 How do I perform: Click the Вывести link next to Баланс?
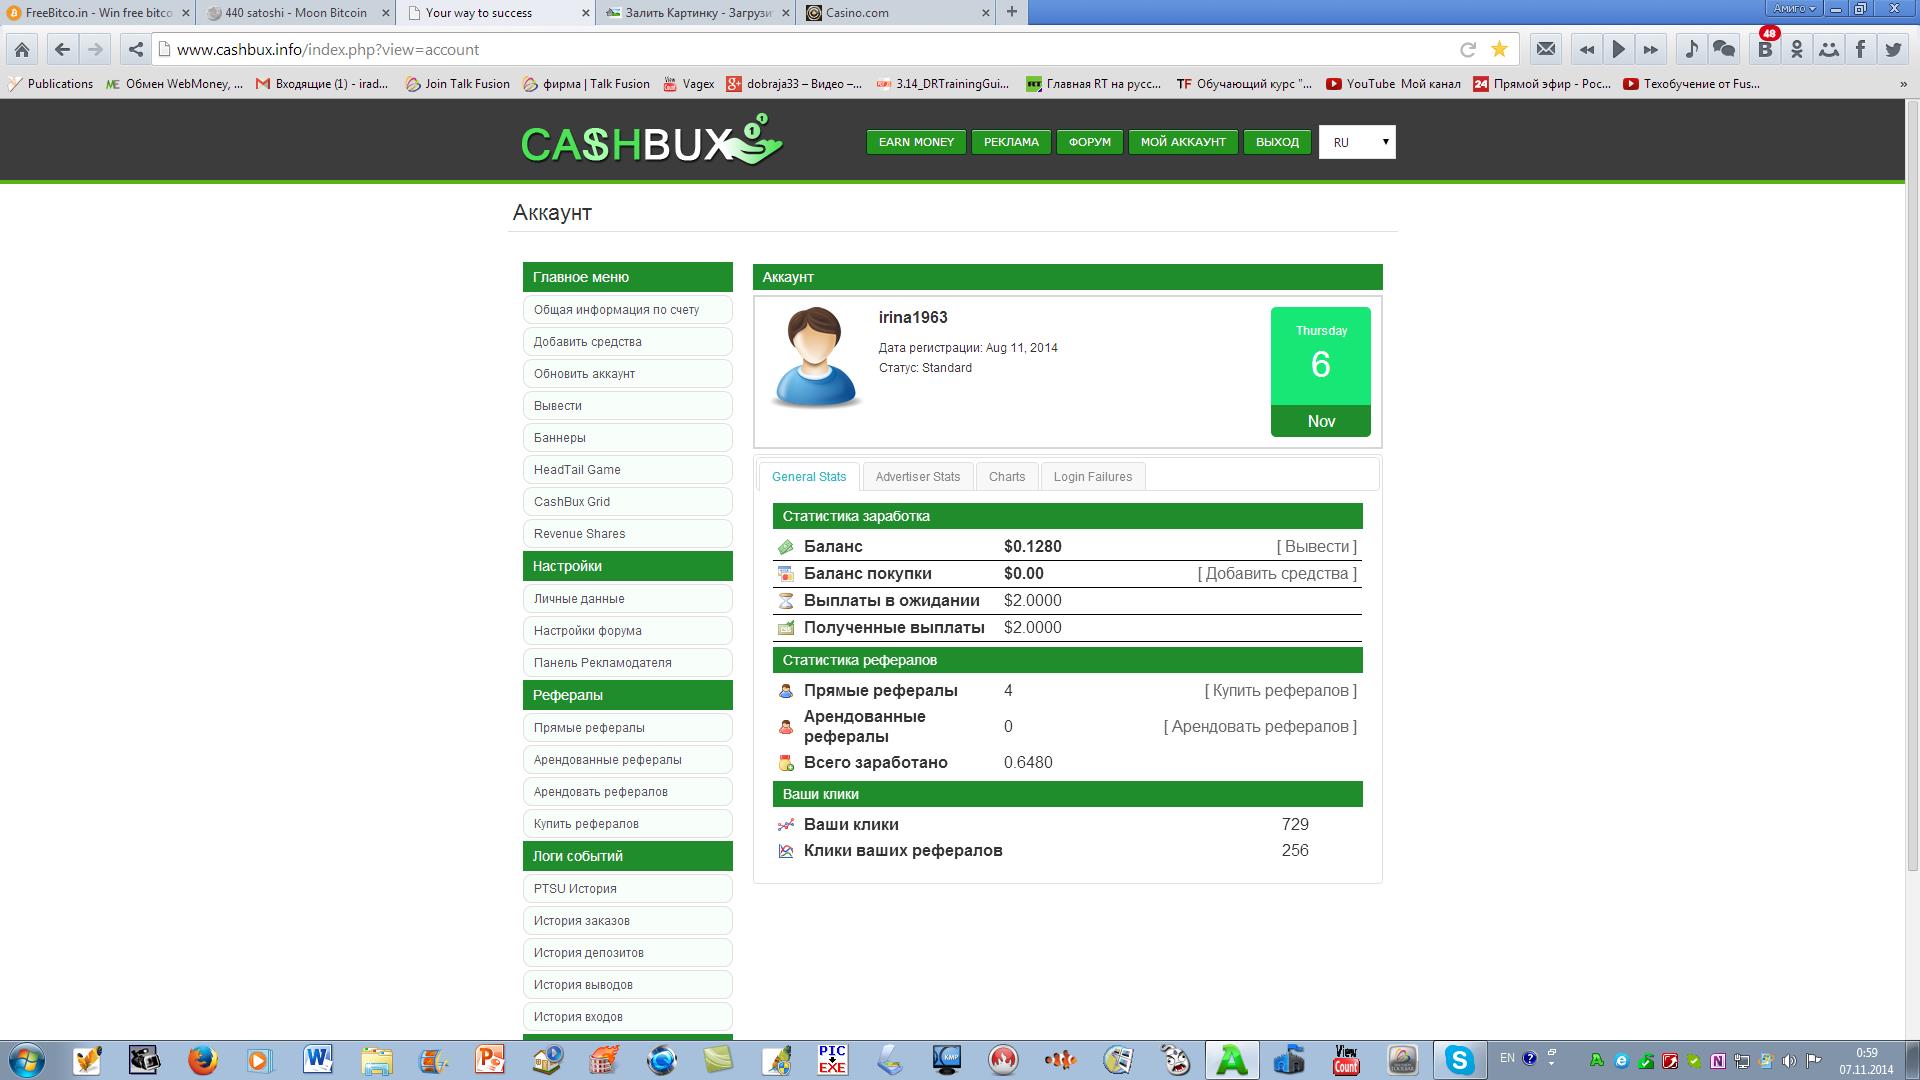[1316, 547]
